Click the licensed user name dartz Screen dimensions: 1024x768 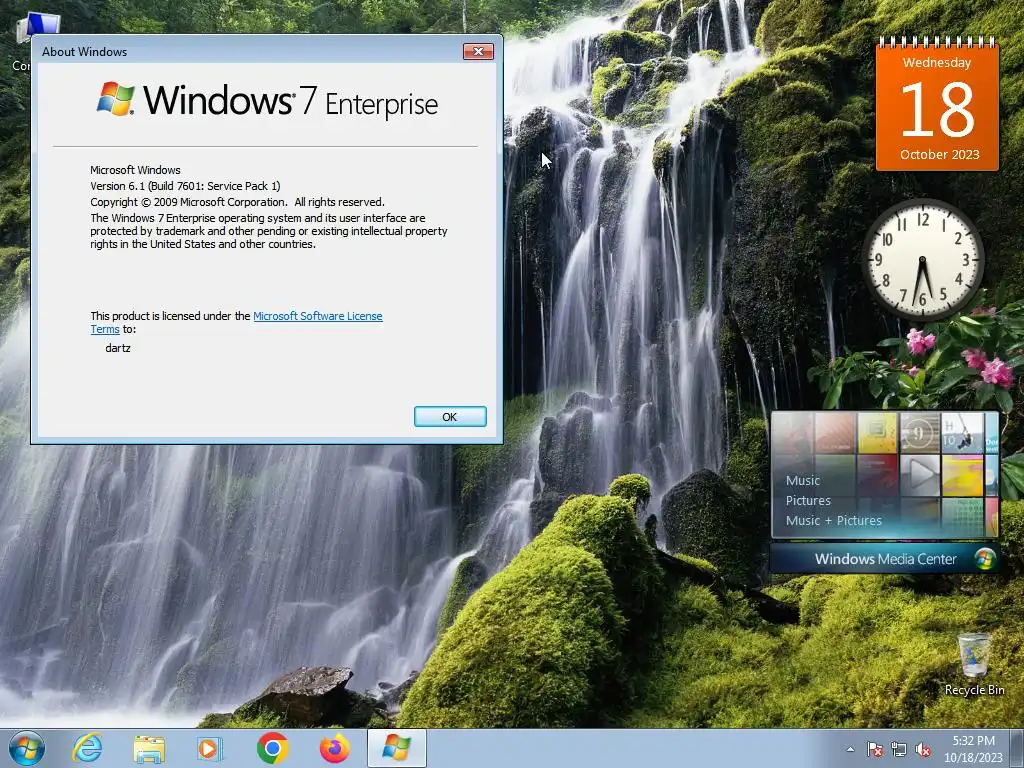click(118, 348)
